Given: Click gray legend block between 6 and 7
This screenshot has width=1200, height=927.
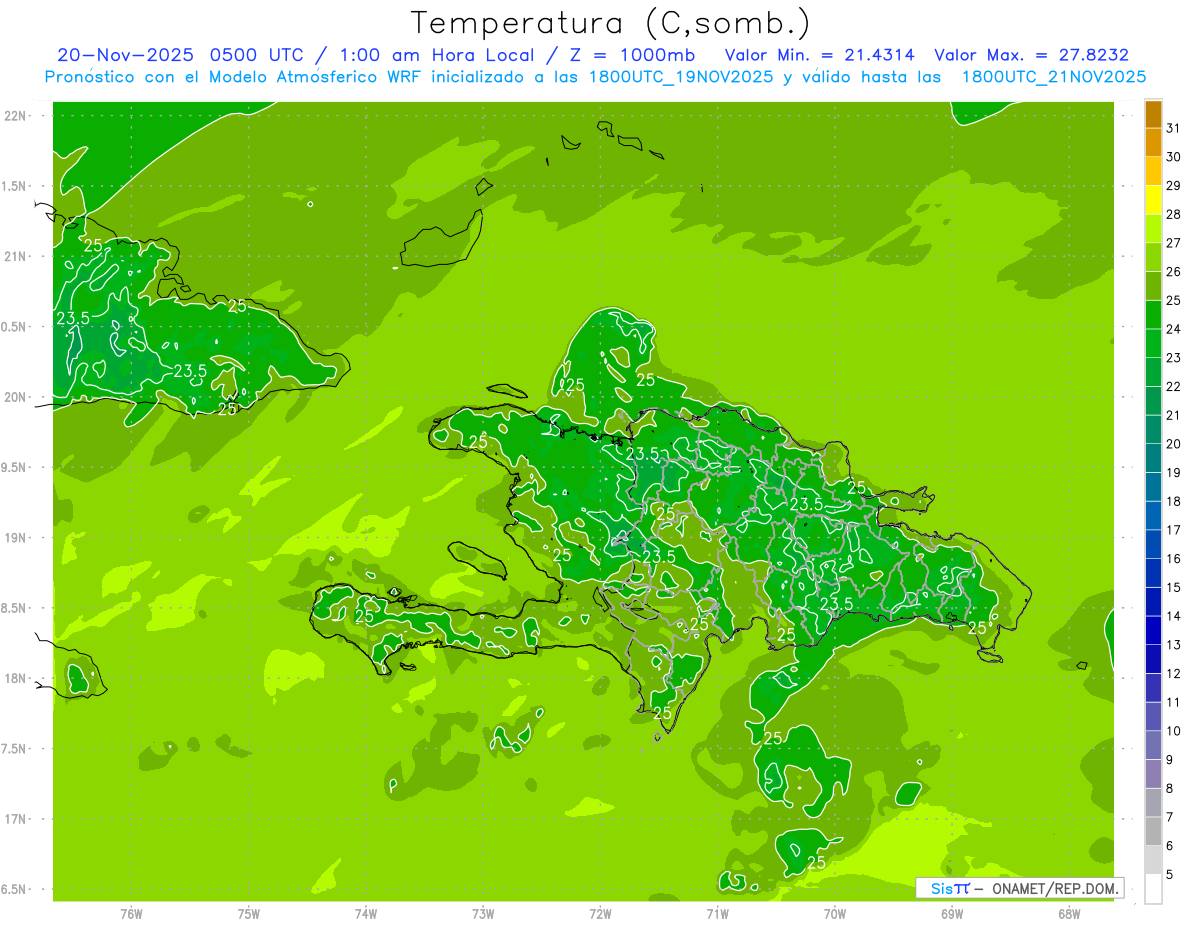Looking at the screenshot, I should [x=1153, y=831].
